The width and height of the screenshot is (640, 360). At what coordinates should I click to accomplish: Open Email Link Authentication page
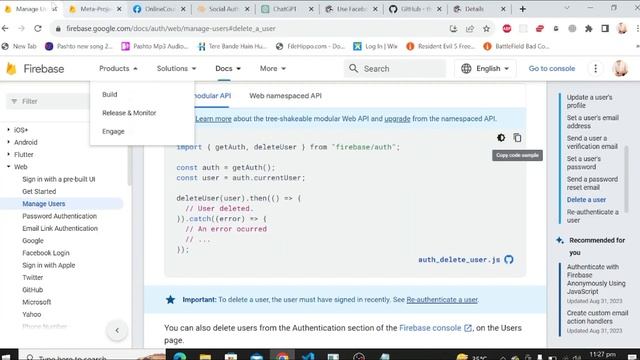tap(60, 228)
